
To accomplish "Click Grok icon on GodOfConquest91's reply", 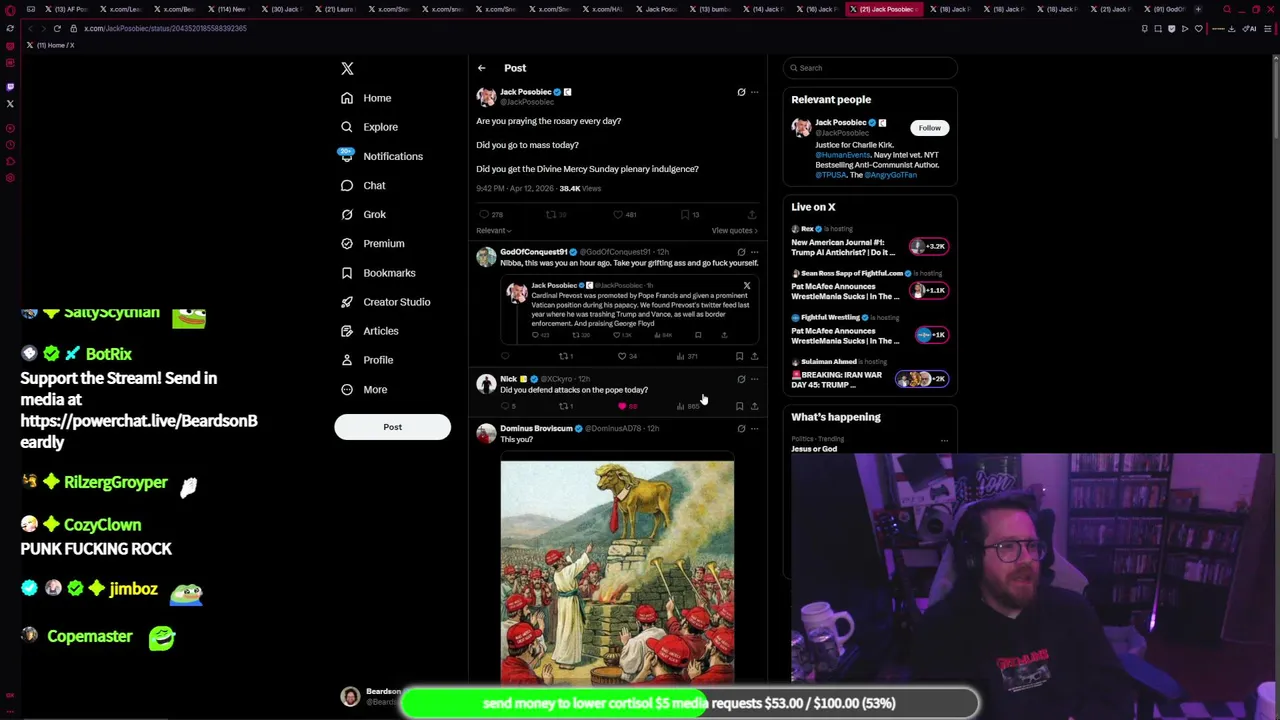I will click(x=741, y=252).
